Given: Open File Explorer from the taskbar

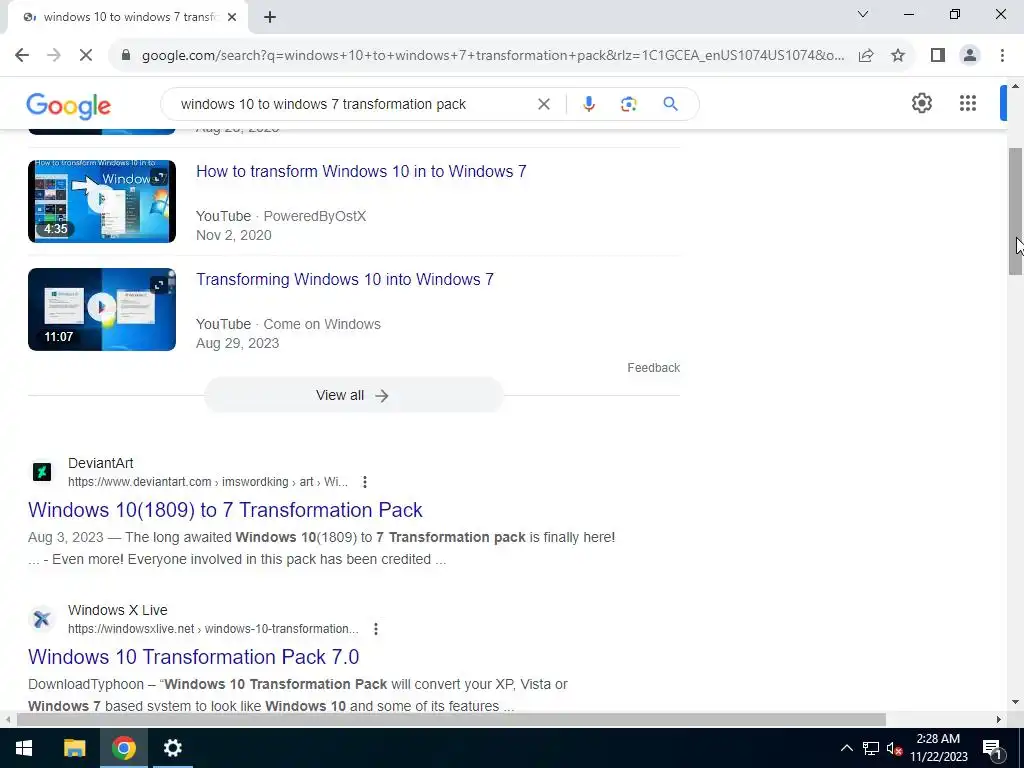Looking at the screenshot, I should coord(74,748).
